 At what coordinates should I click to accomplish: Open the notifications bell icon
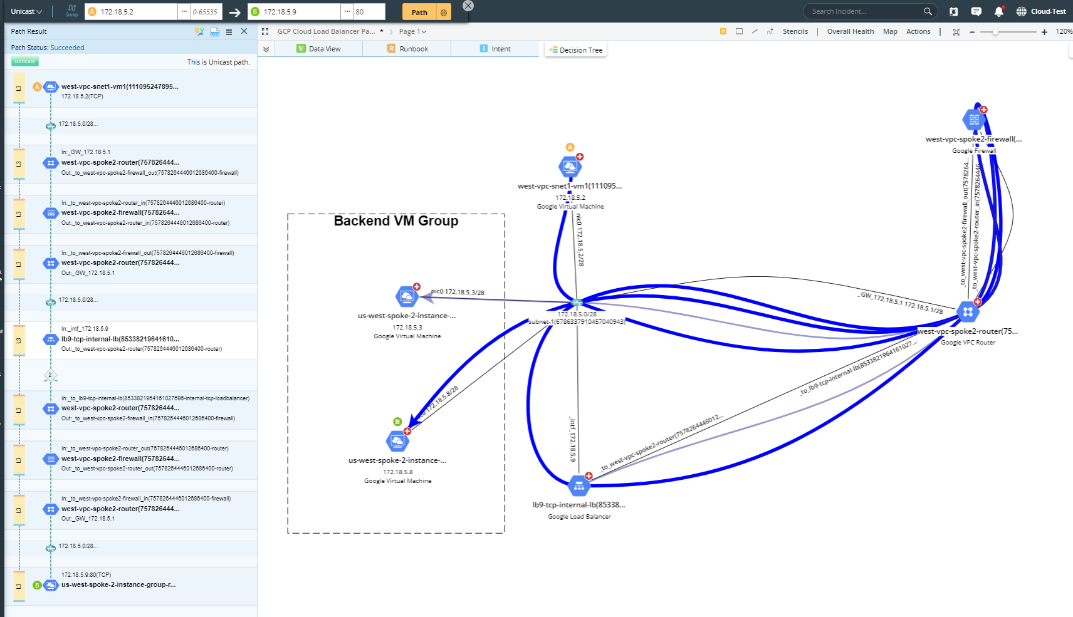pos(999,11)
